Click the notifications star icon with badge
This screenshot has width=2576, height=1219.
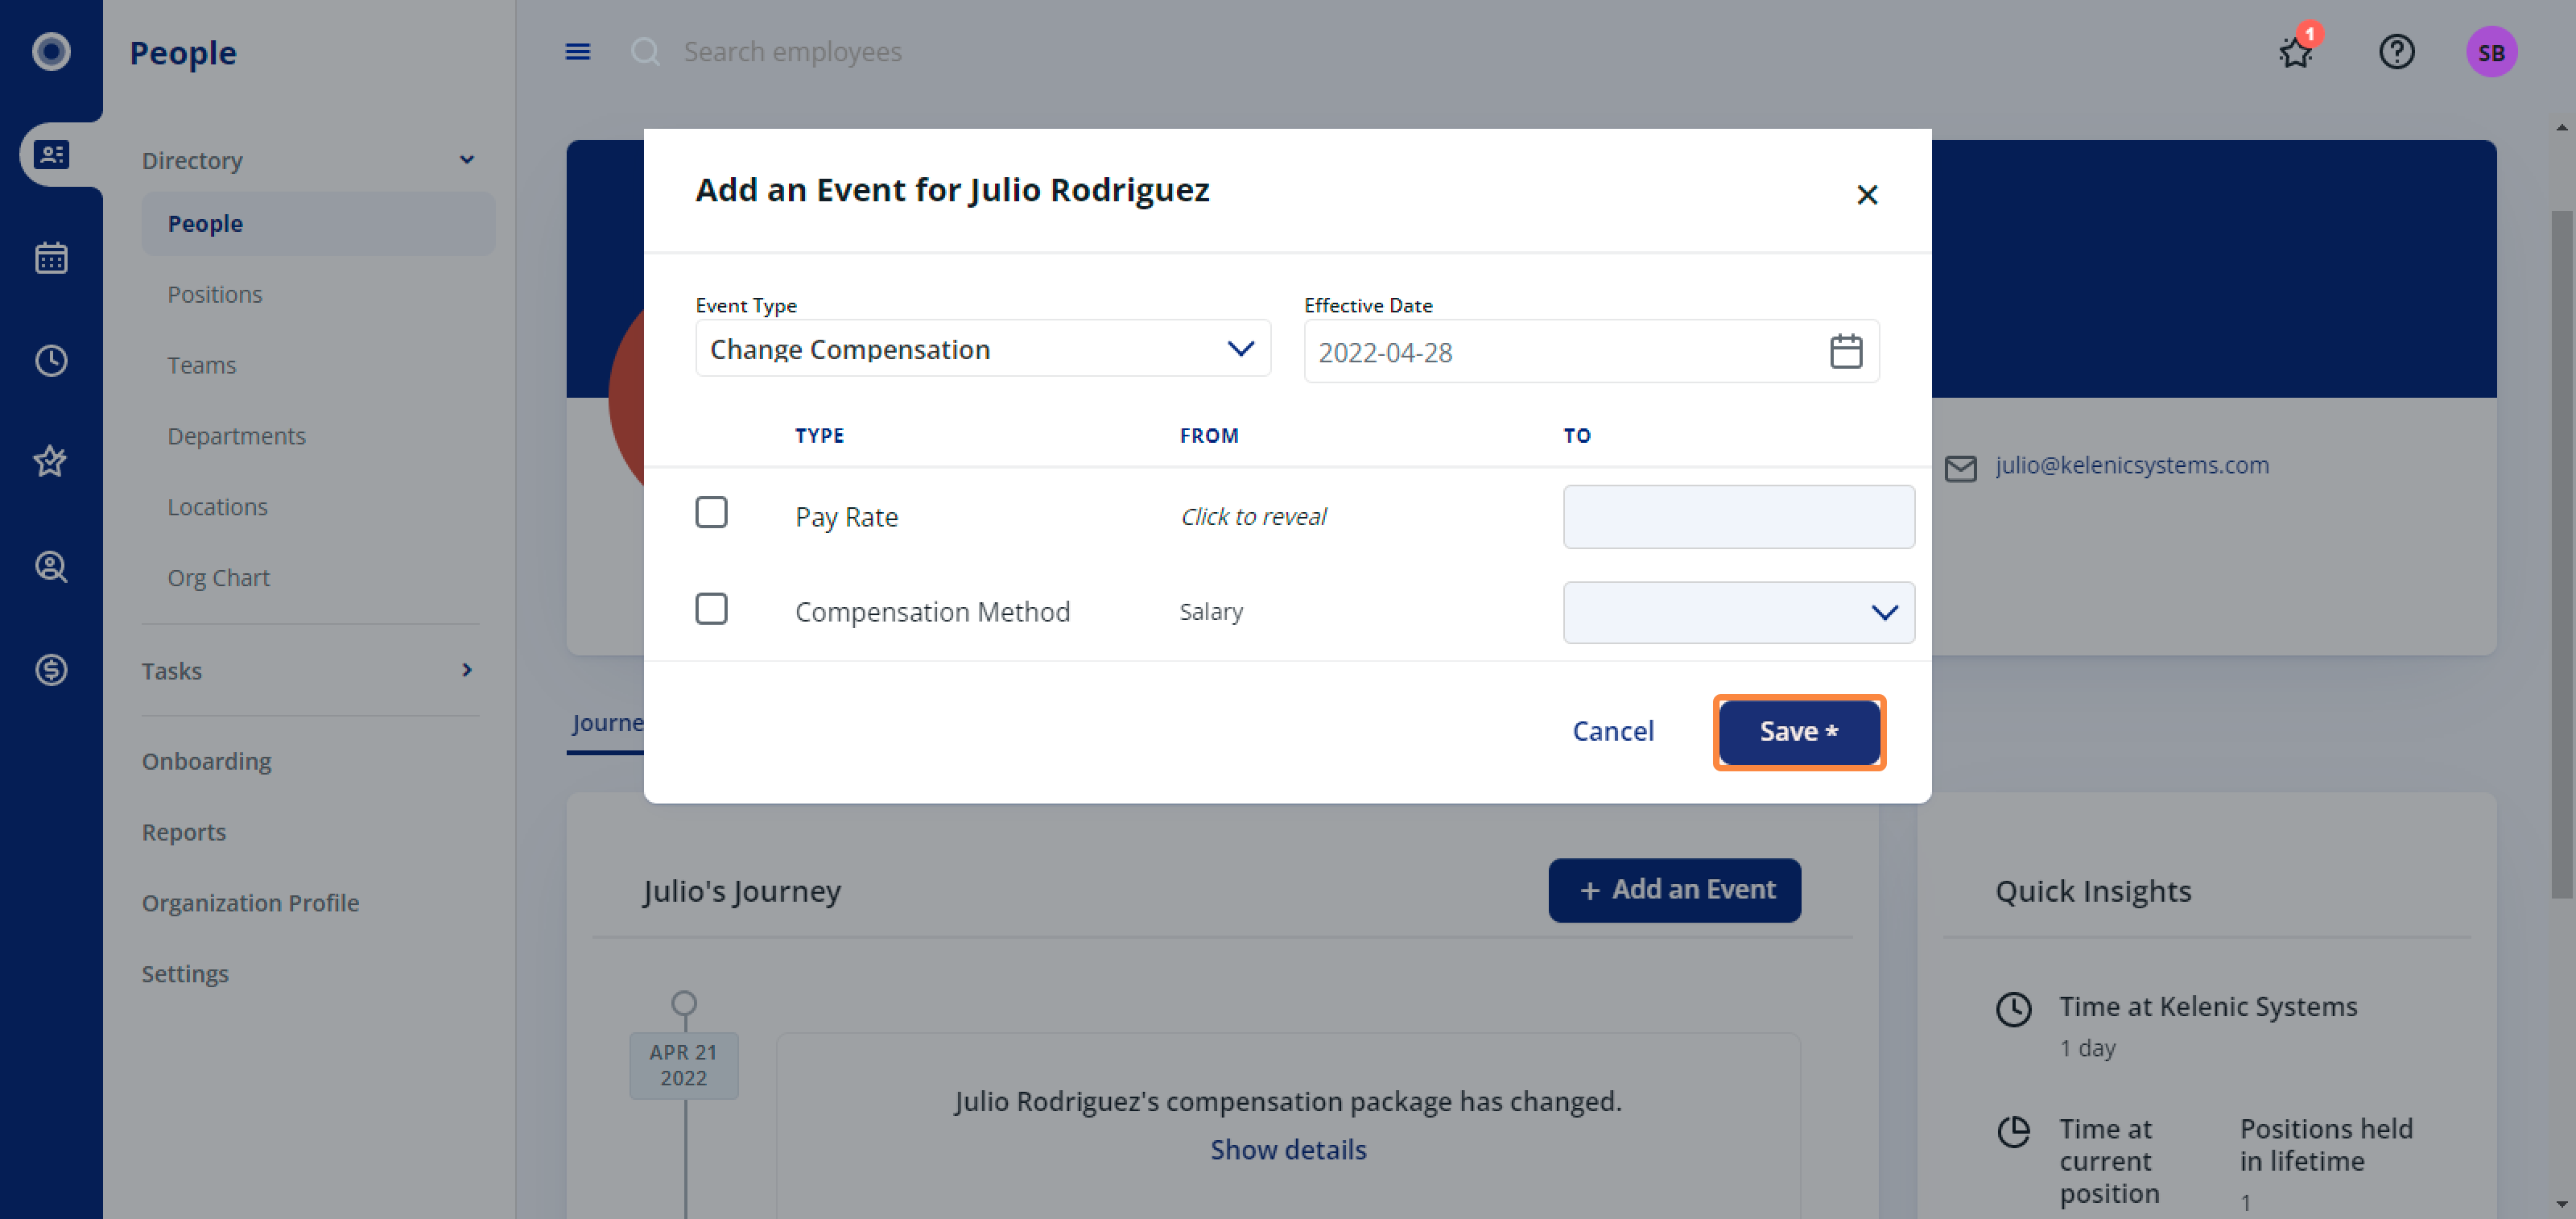(x=2296, y=52)
